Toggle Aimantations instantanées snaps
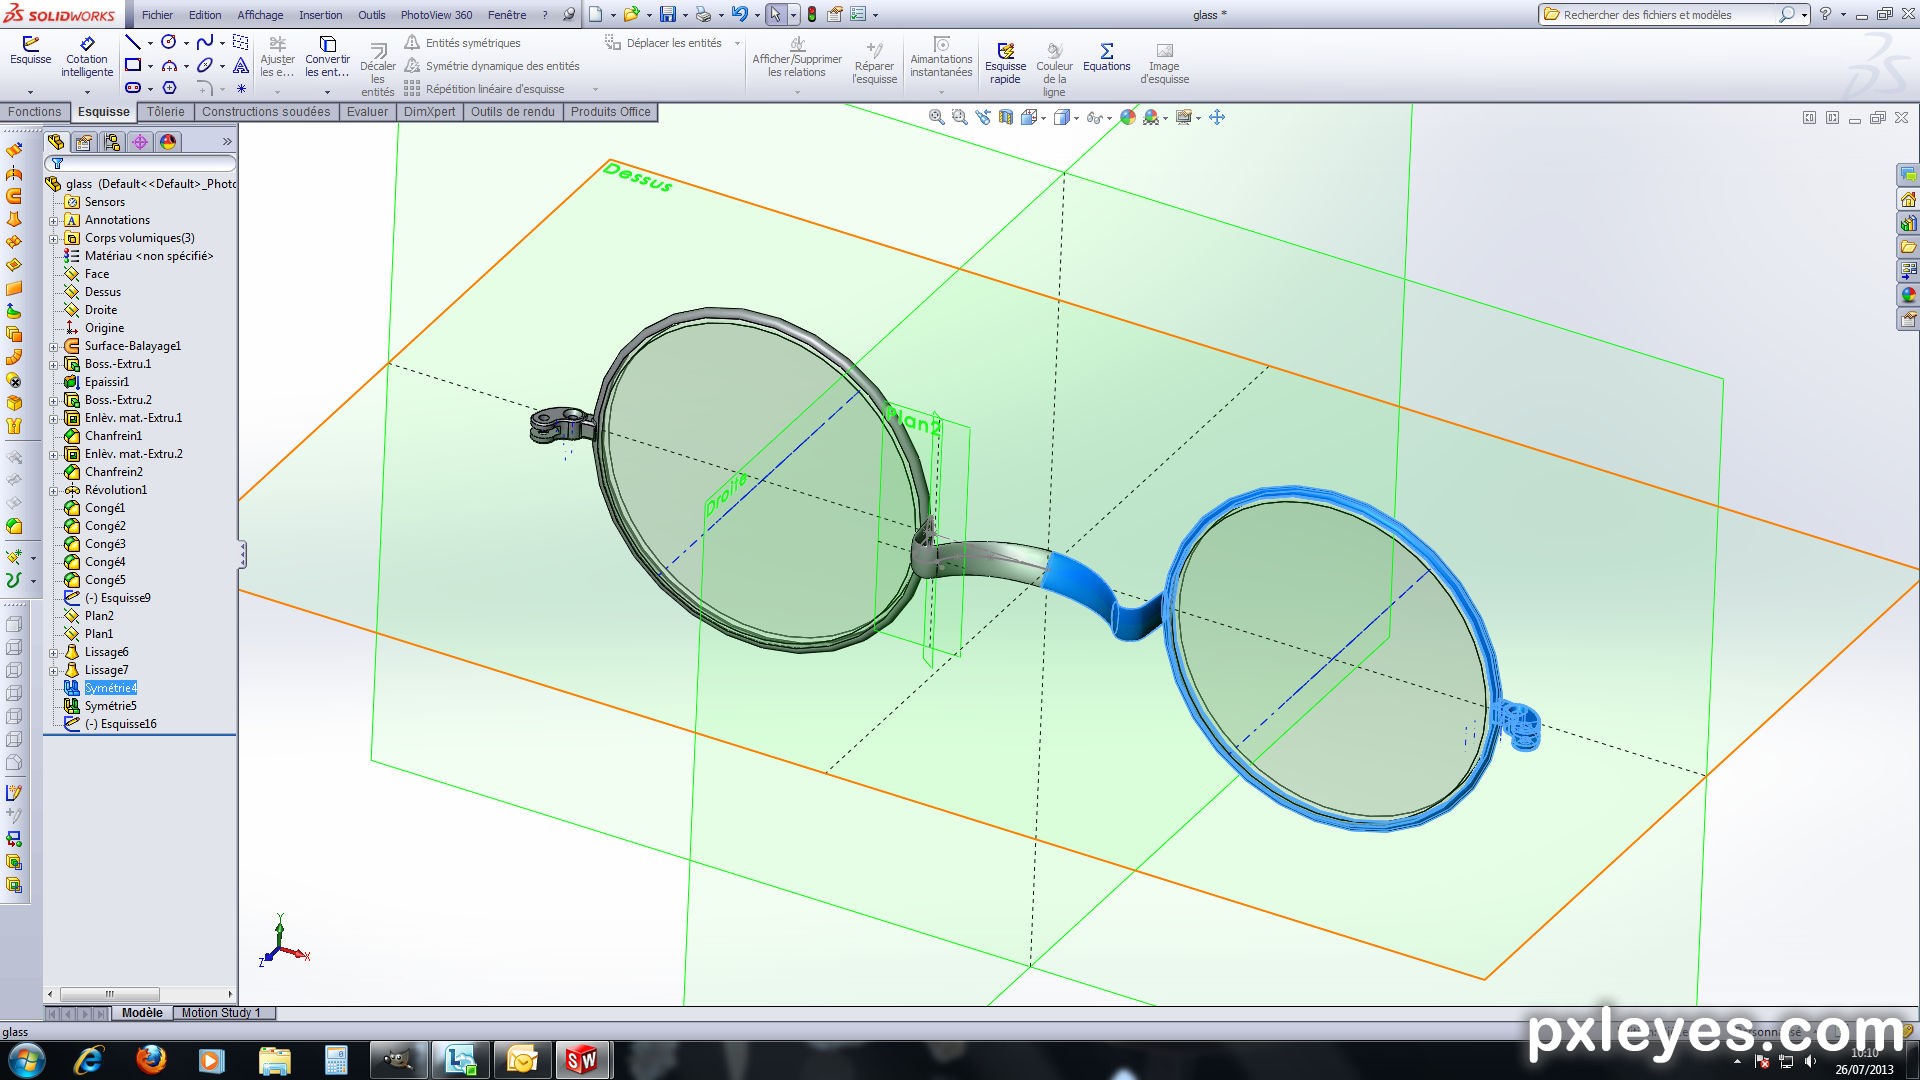 tap(941, 57)
